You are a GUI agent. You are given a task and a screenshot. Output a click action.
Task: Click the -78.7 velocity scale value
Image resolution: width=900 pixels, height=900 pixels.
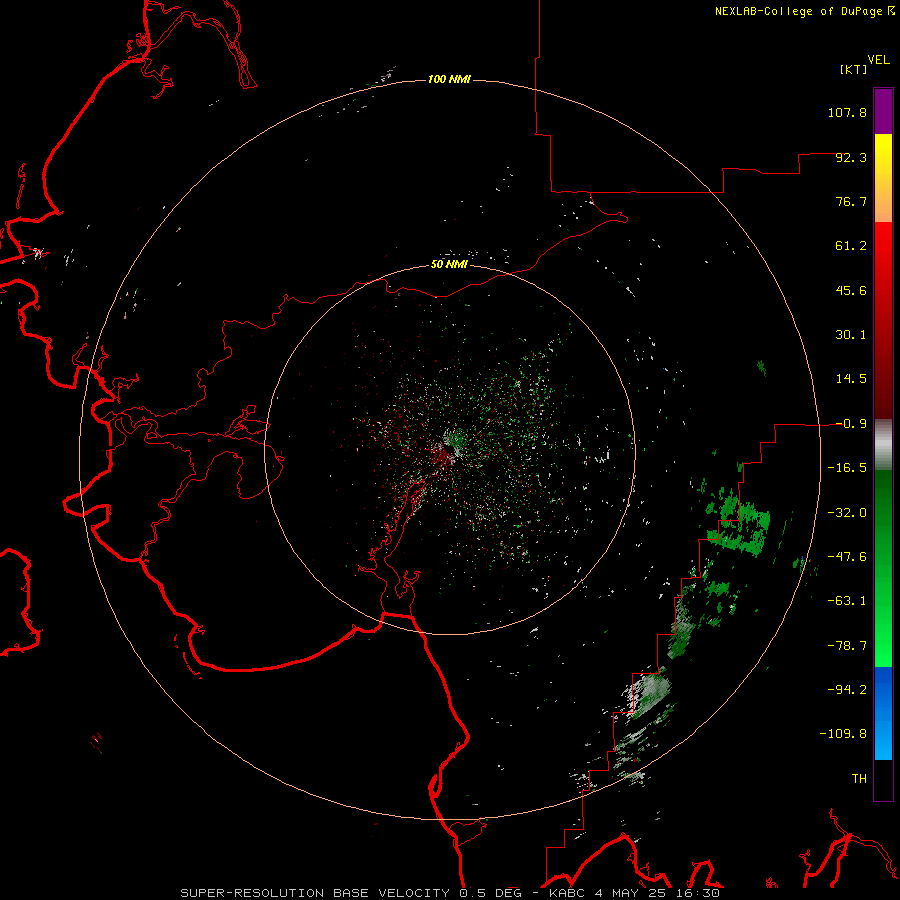tap(847, 646)
